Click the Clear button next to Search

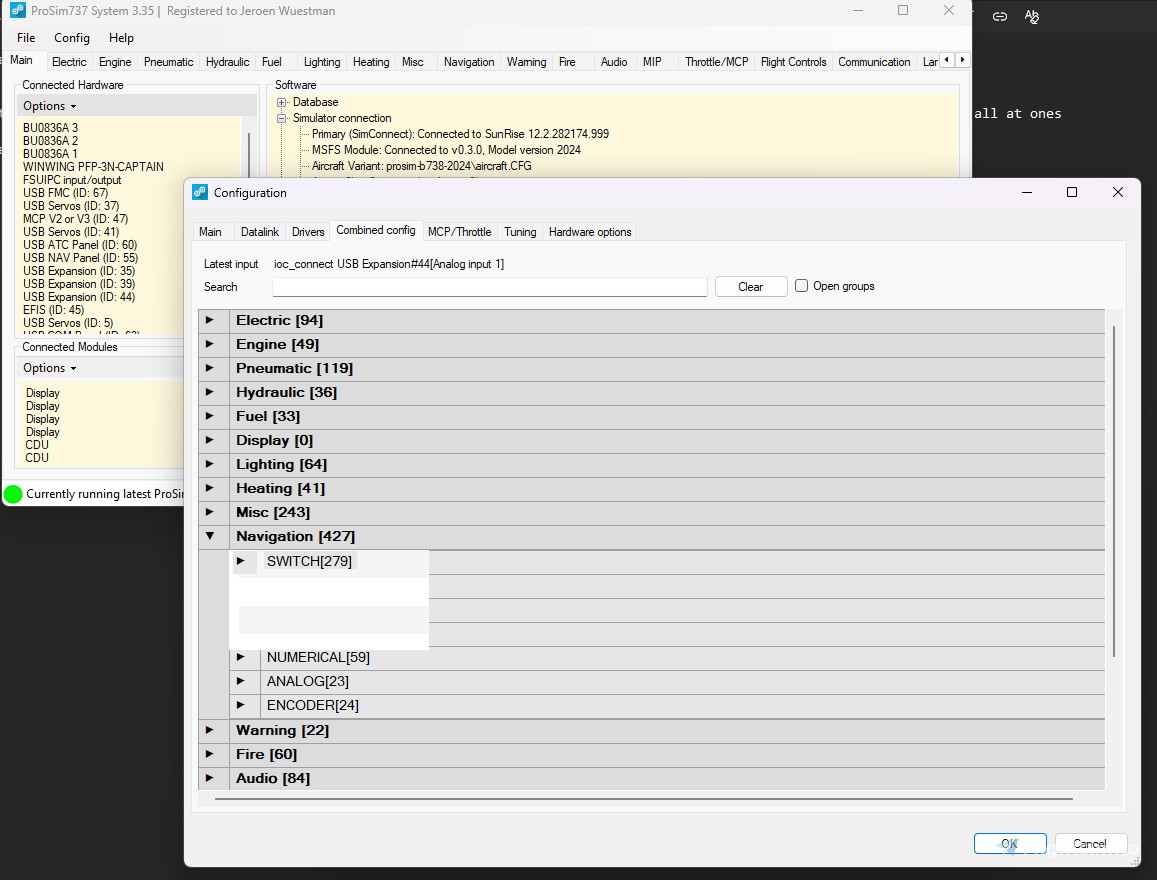[x=750, y=286]
